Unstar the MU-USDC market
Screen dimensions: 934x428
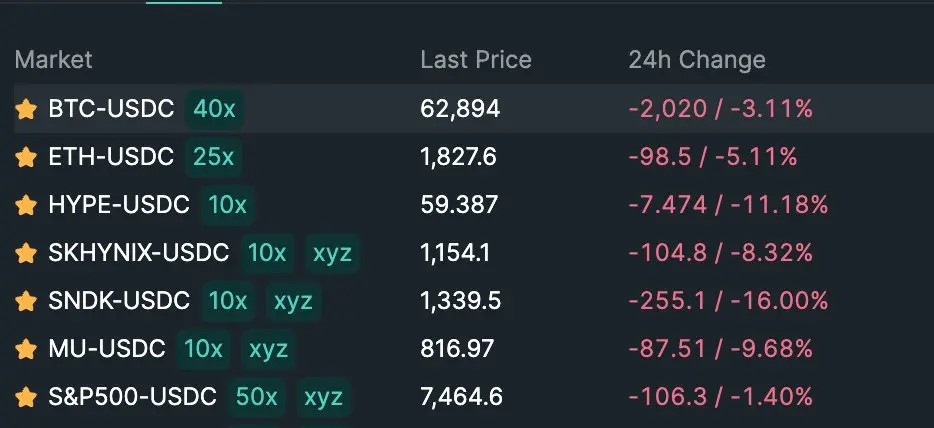[26, 349]
